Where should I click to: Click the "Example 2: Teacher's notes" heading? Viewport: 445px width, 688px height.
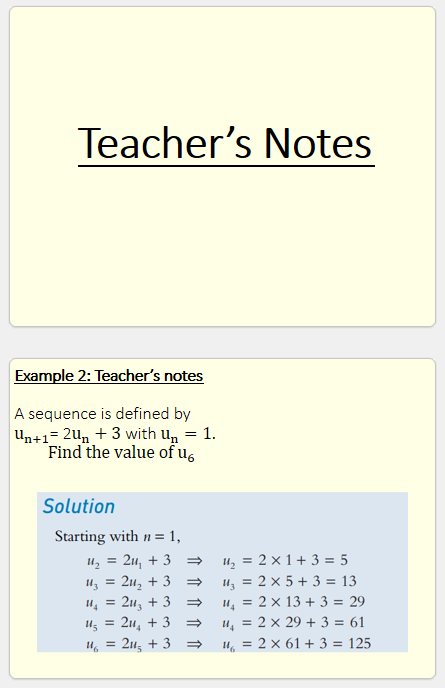click(109, 376)
